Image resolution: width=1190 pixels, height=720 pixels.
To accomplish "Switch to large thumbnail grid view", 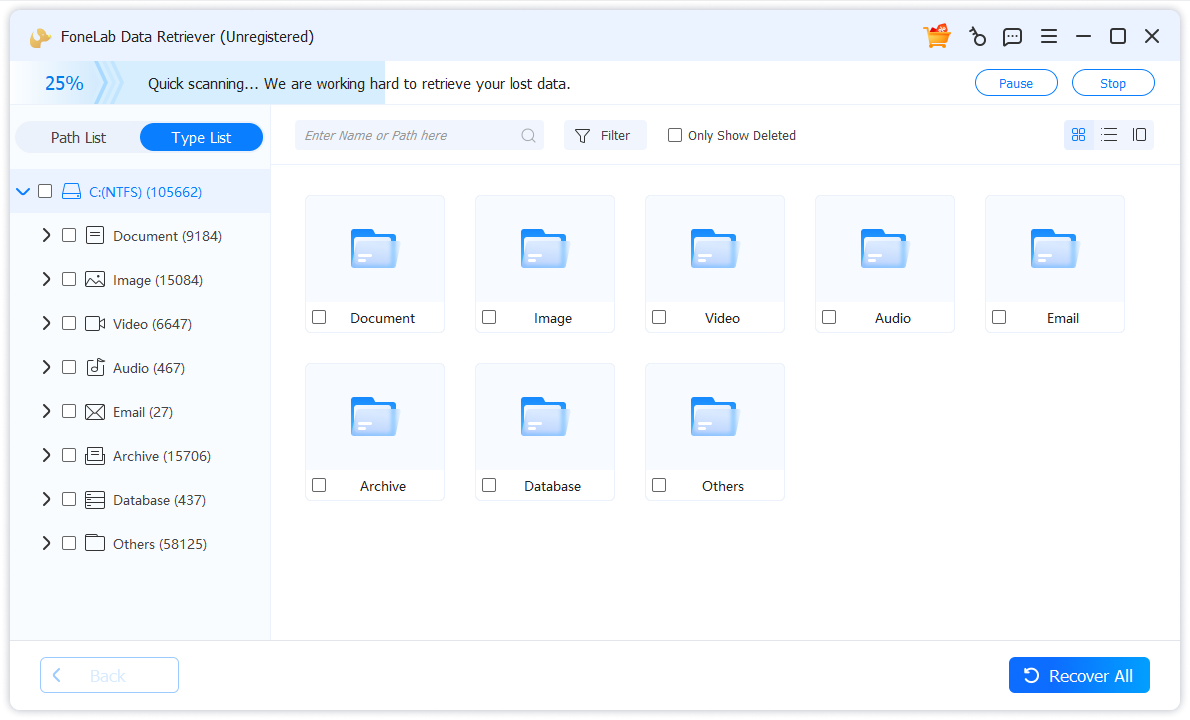I will click(x=1078, y=135).
